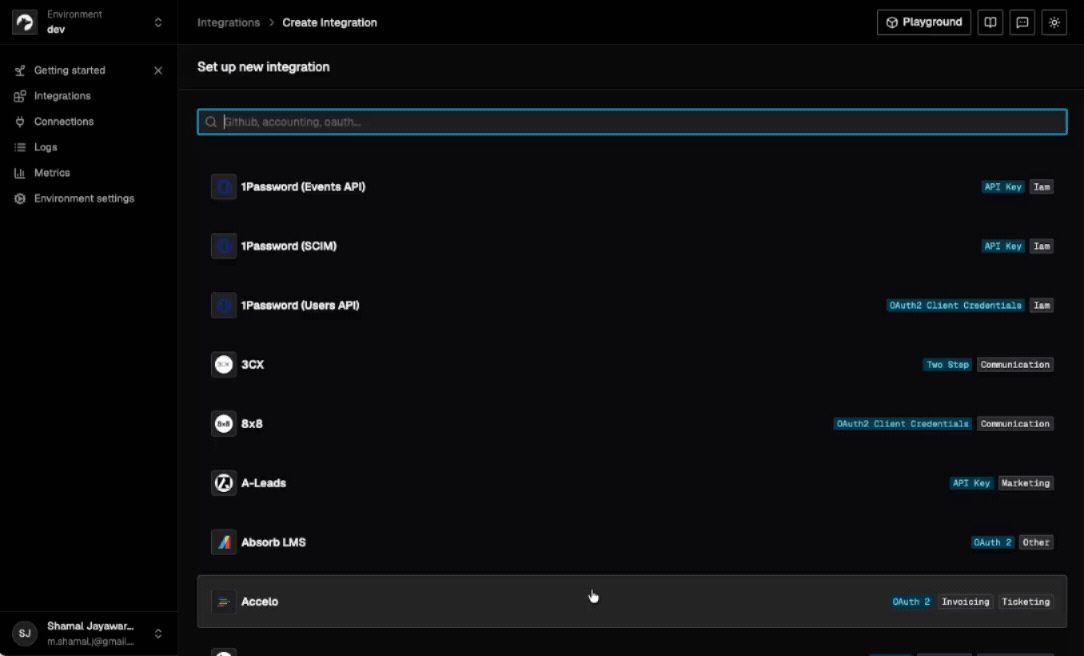Open Getting started in the sidebar
The height and width of the screenshot is (656, 1084).
point(70,71)
